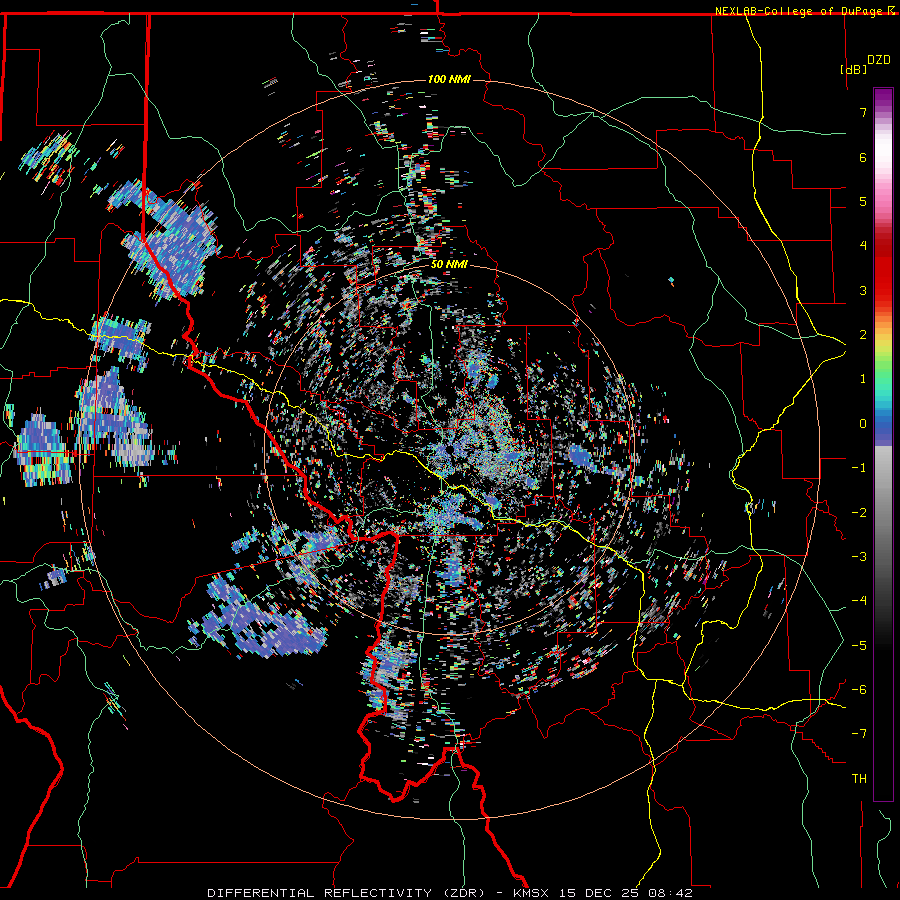Click the 50 NMI range ring label

[449, 265]
